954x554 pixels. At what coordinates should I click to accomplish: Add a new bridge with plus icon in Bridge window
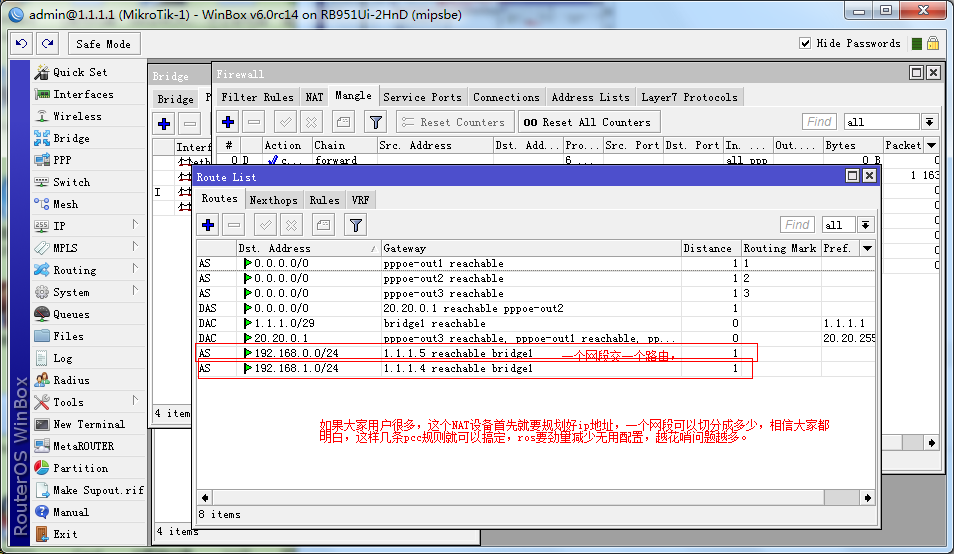point(164,124)
